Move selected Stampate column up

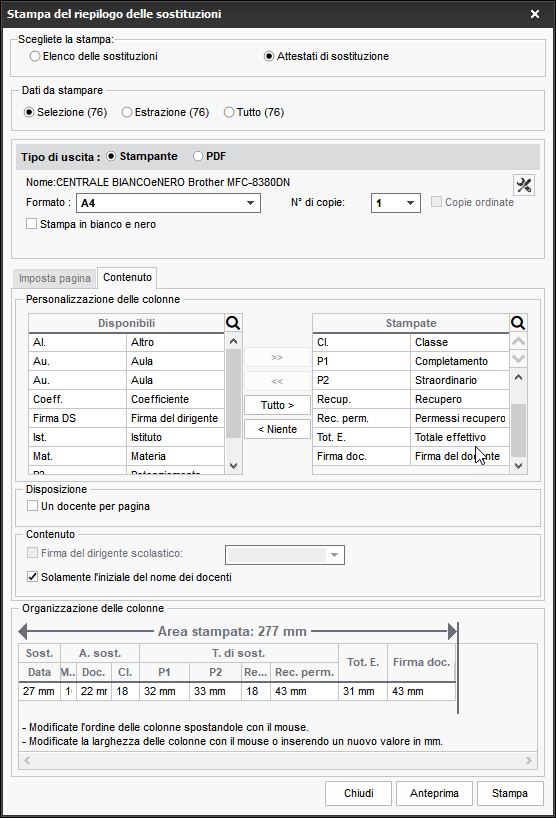(x=518, y=342)
